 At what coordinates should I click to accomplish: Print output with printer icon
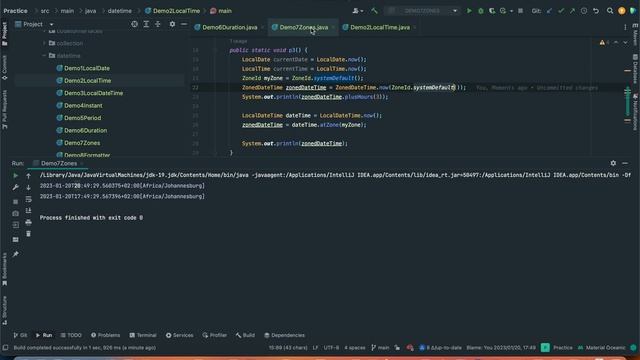tap(28, 222)
